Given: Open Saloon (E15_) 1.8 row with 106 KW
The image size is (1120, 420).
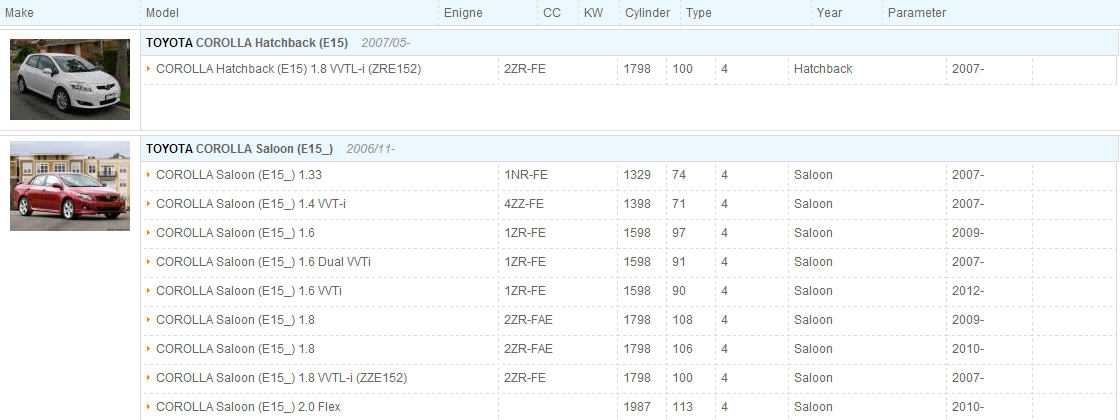Looking at the screenshot, I should click(235, 349).
